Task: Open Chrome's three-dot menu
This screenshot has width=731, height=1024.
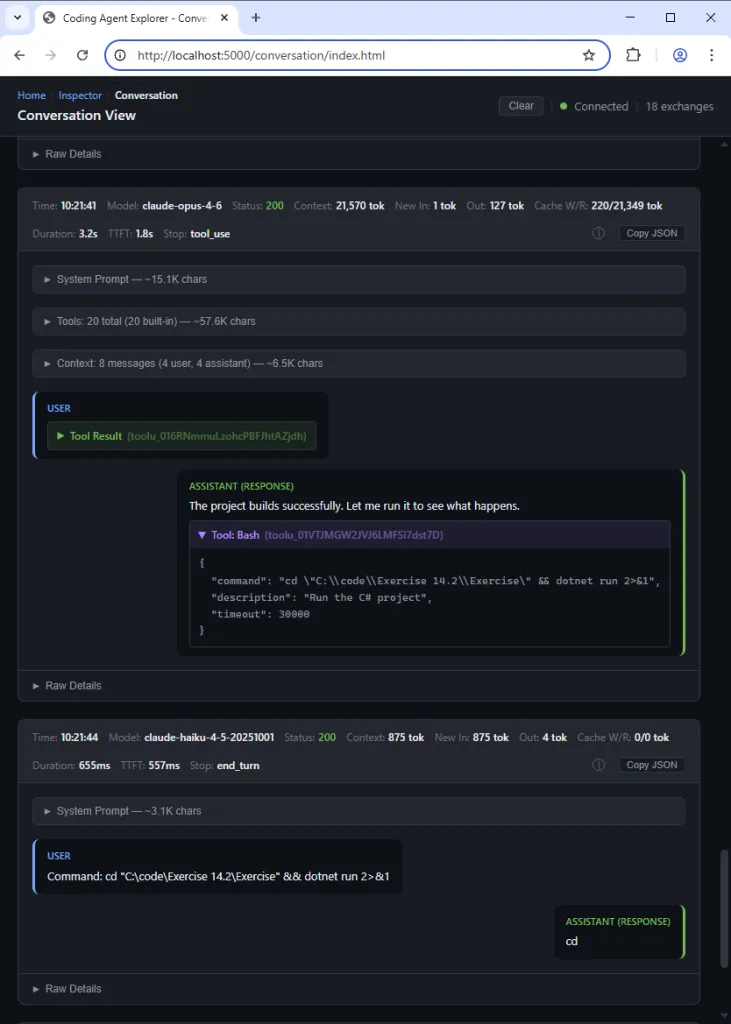Action: click(x=711, y=56)
